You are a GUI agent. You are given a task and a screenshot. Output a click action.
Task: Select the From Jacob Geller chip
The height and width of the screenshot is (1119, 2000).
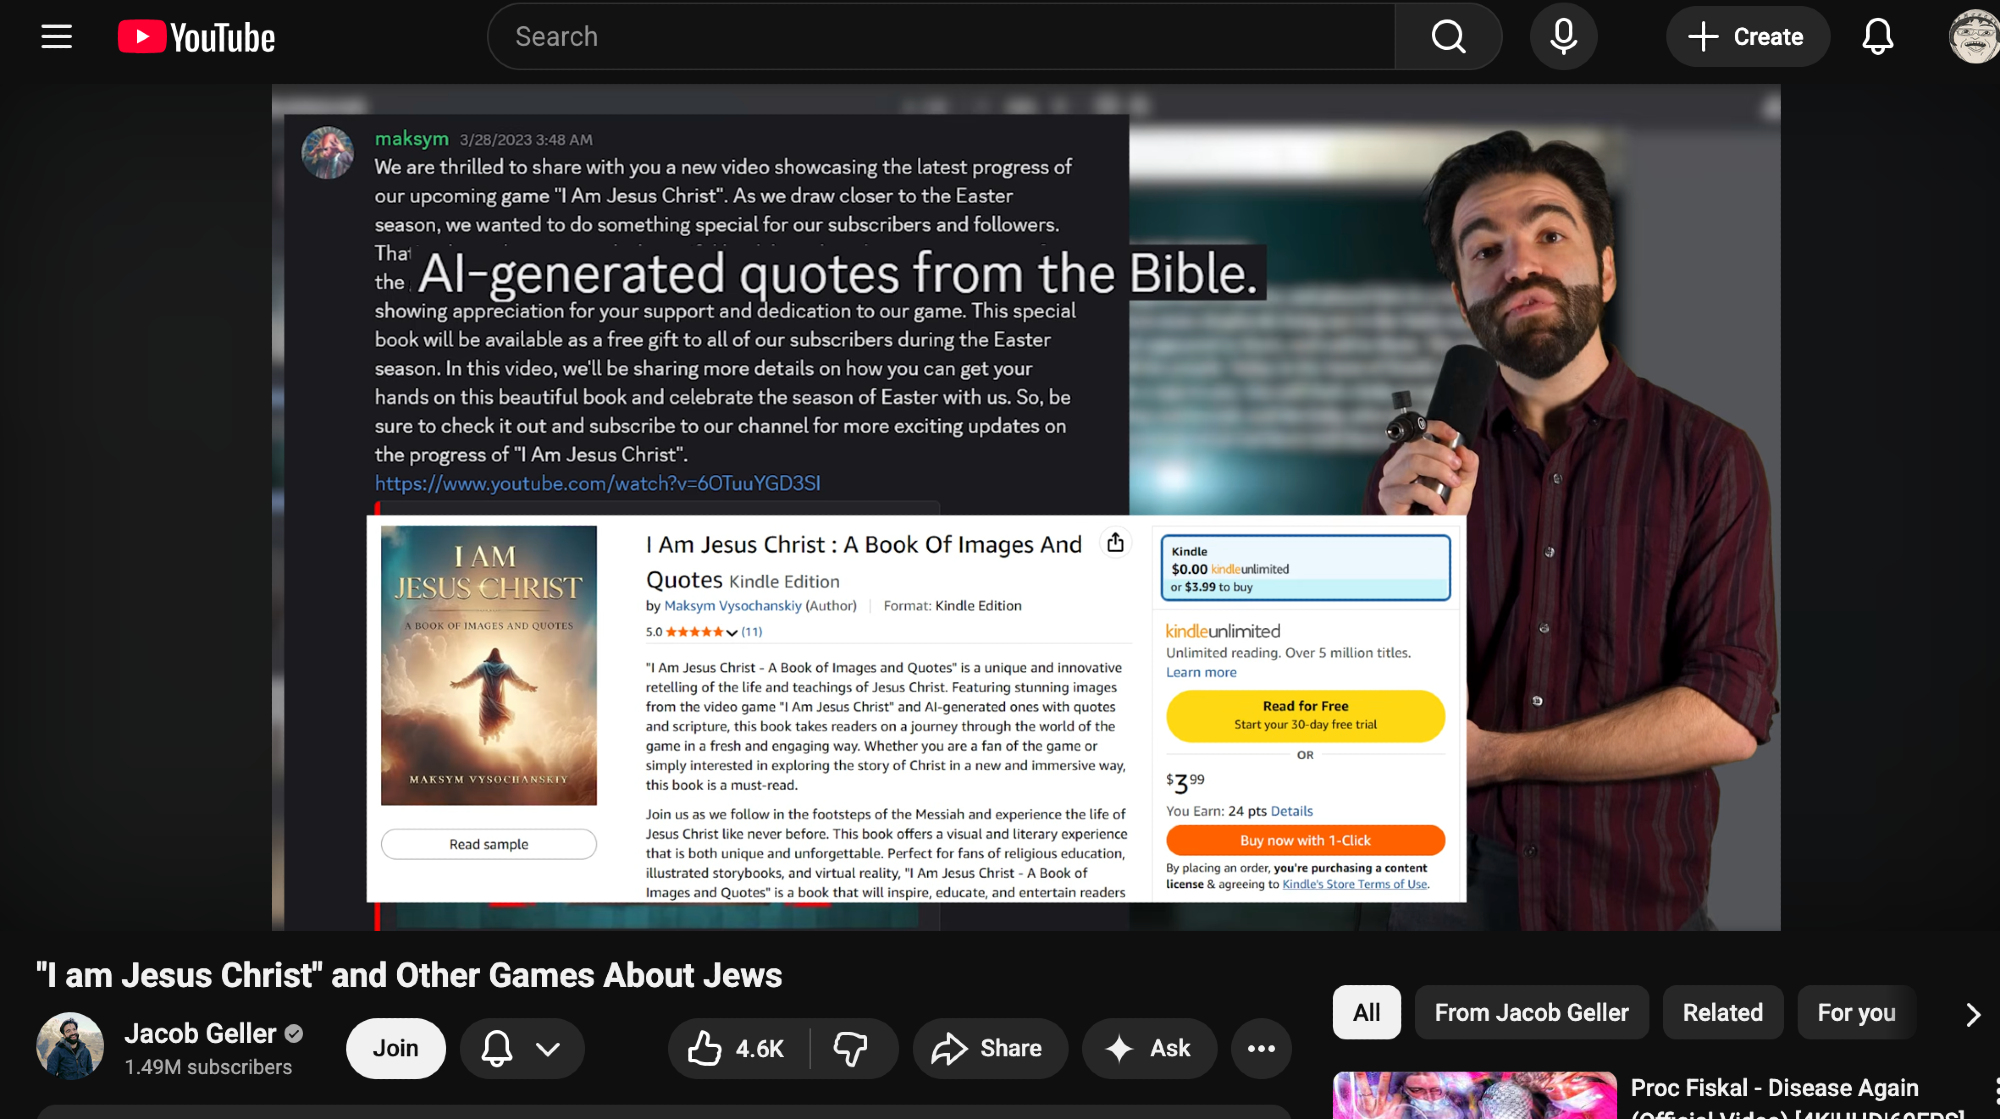click(x=1531, y=1013)
